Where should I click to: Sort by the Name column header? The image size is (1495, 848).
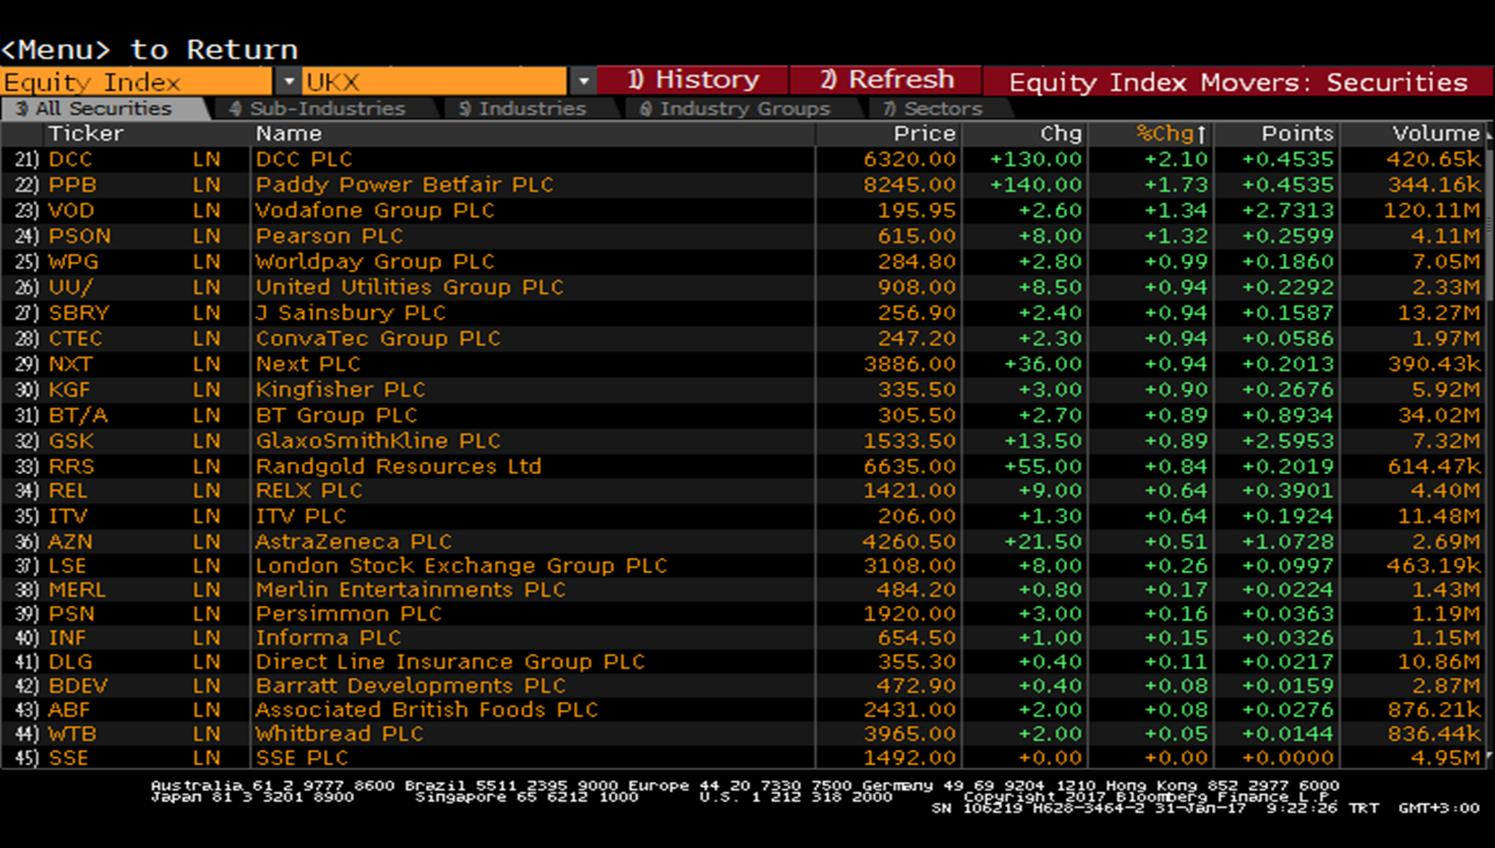pyautogui.click(x=289, y=133)
